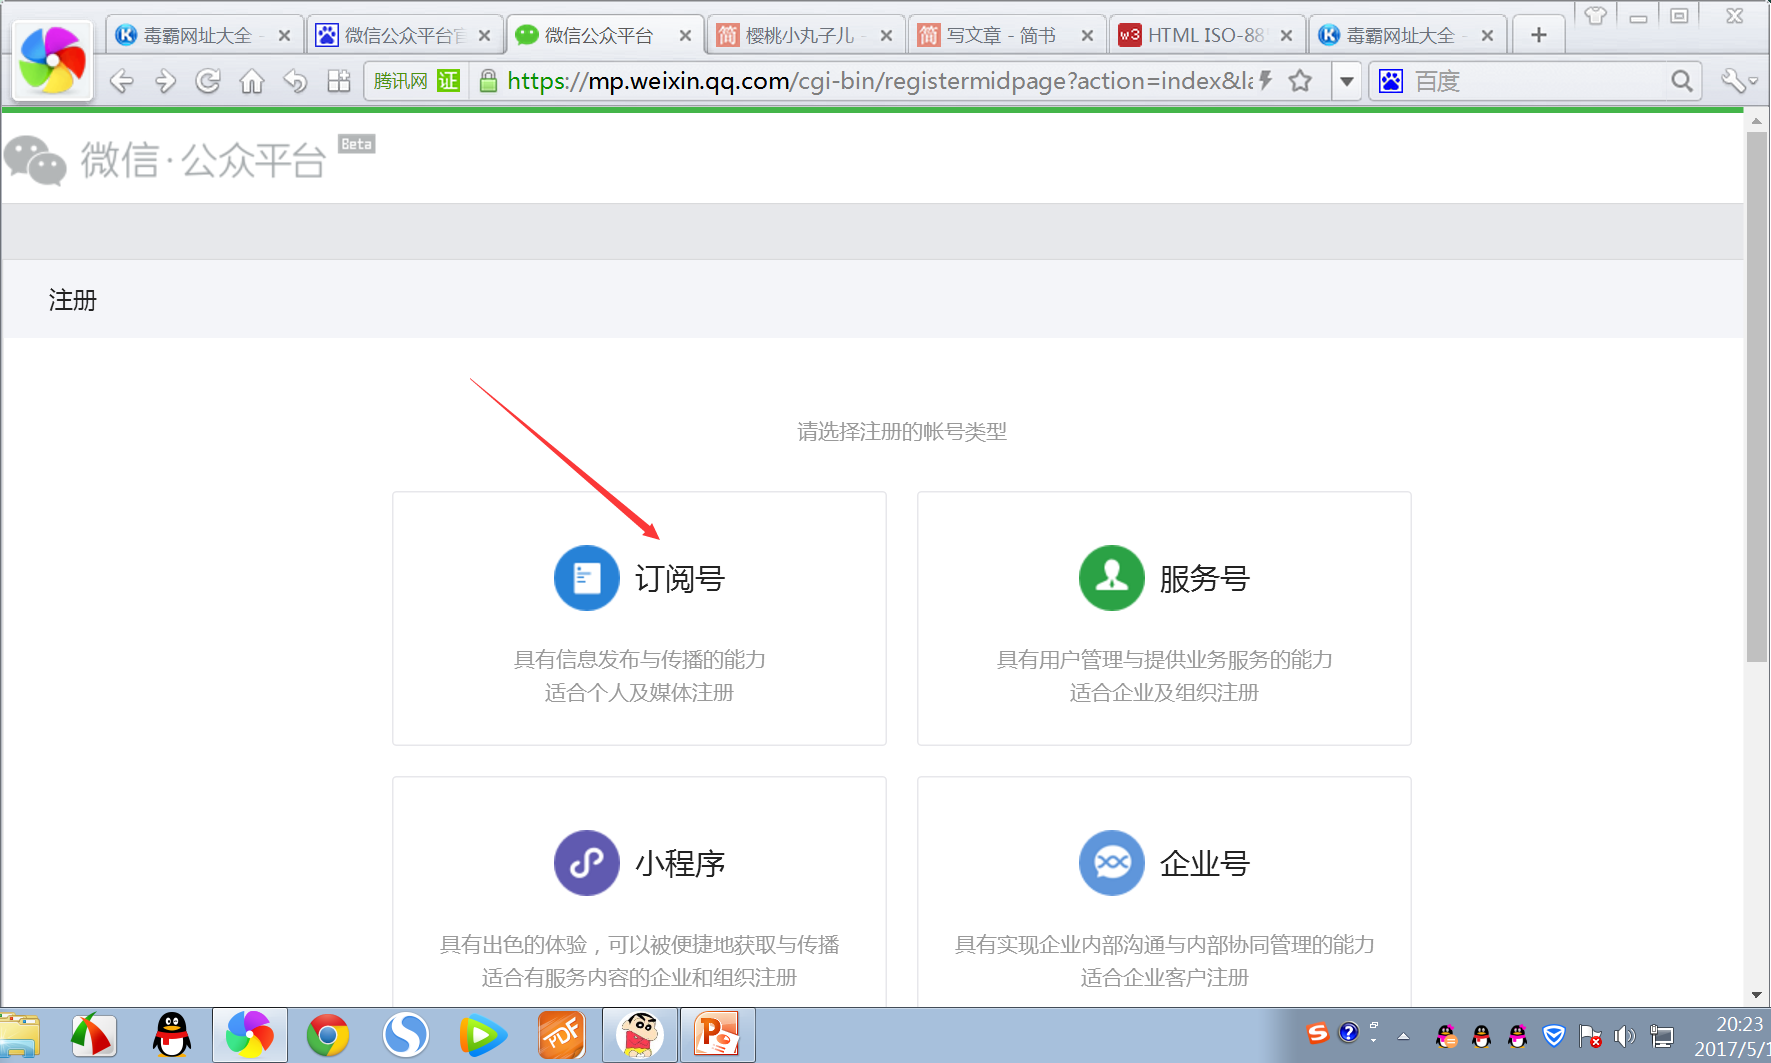
Task: Click the undo closed tab icon
Action: tap(295, 81)
